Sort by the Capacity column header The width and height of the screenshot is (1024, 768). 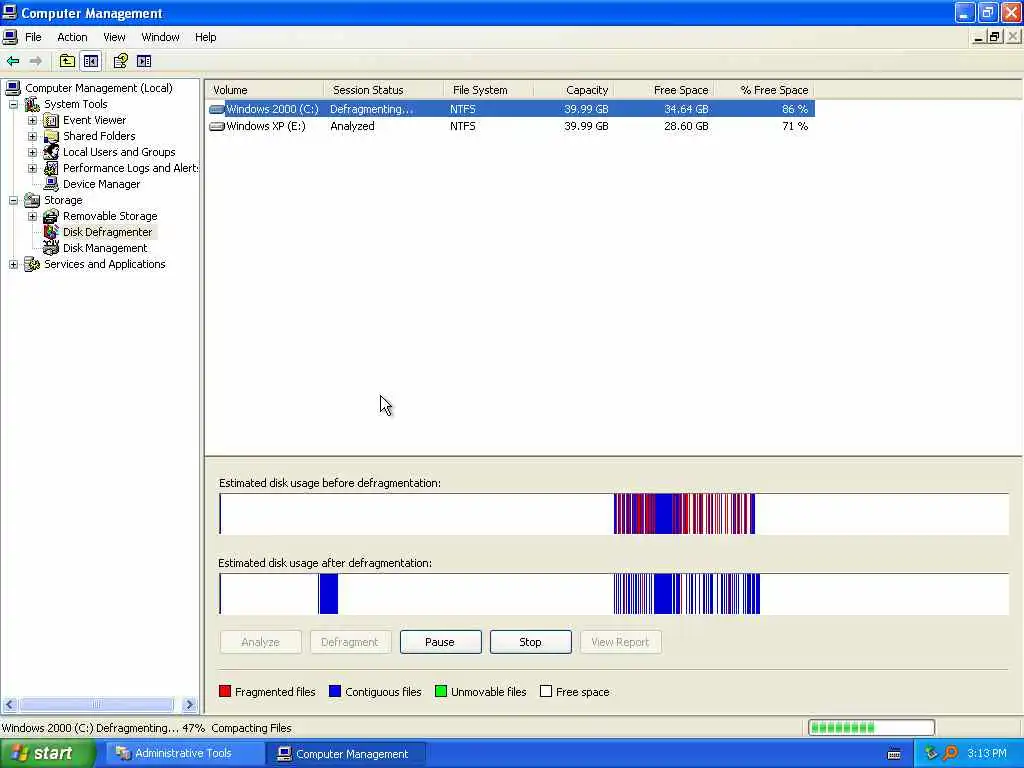coord(574,90)
